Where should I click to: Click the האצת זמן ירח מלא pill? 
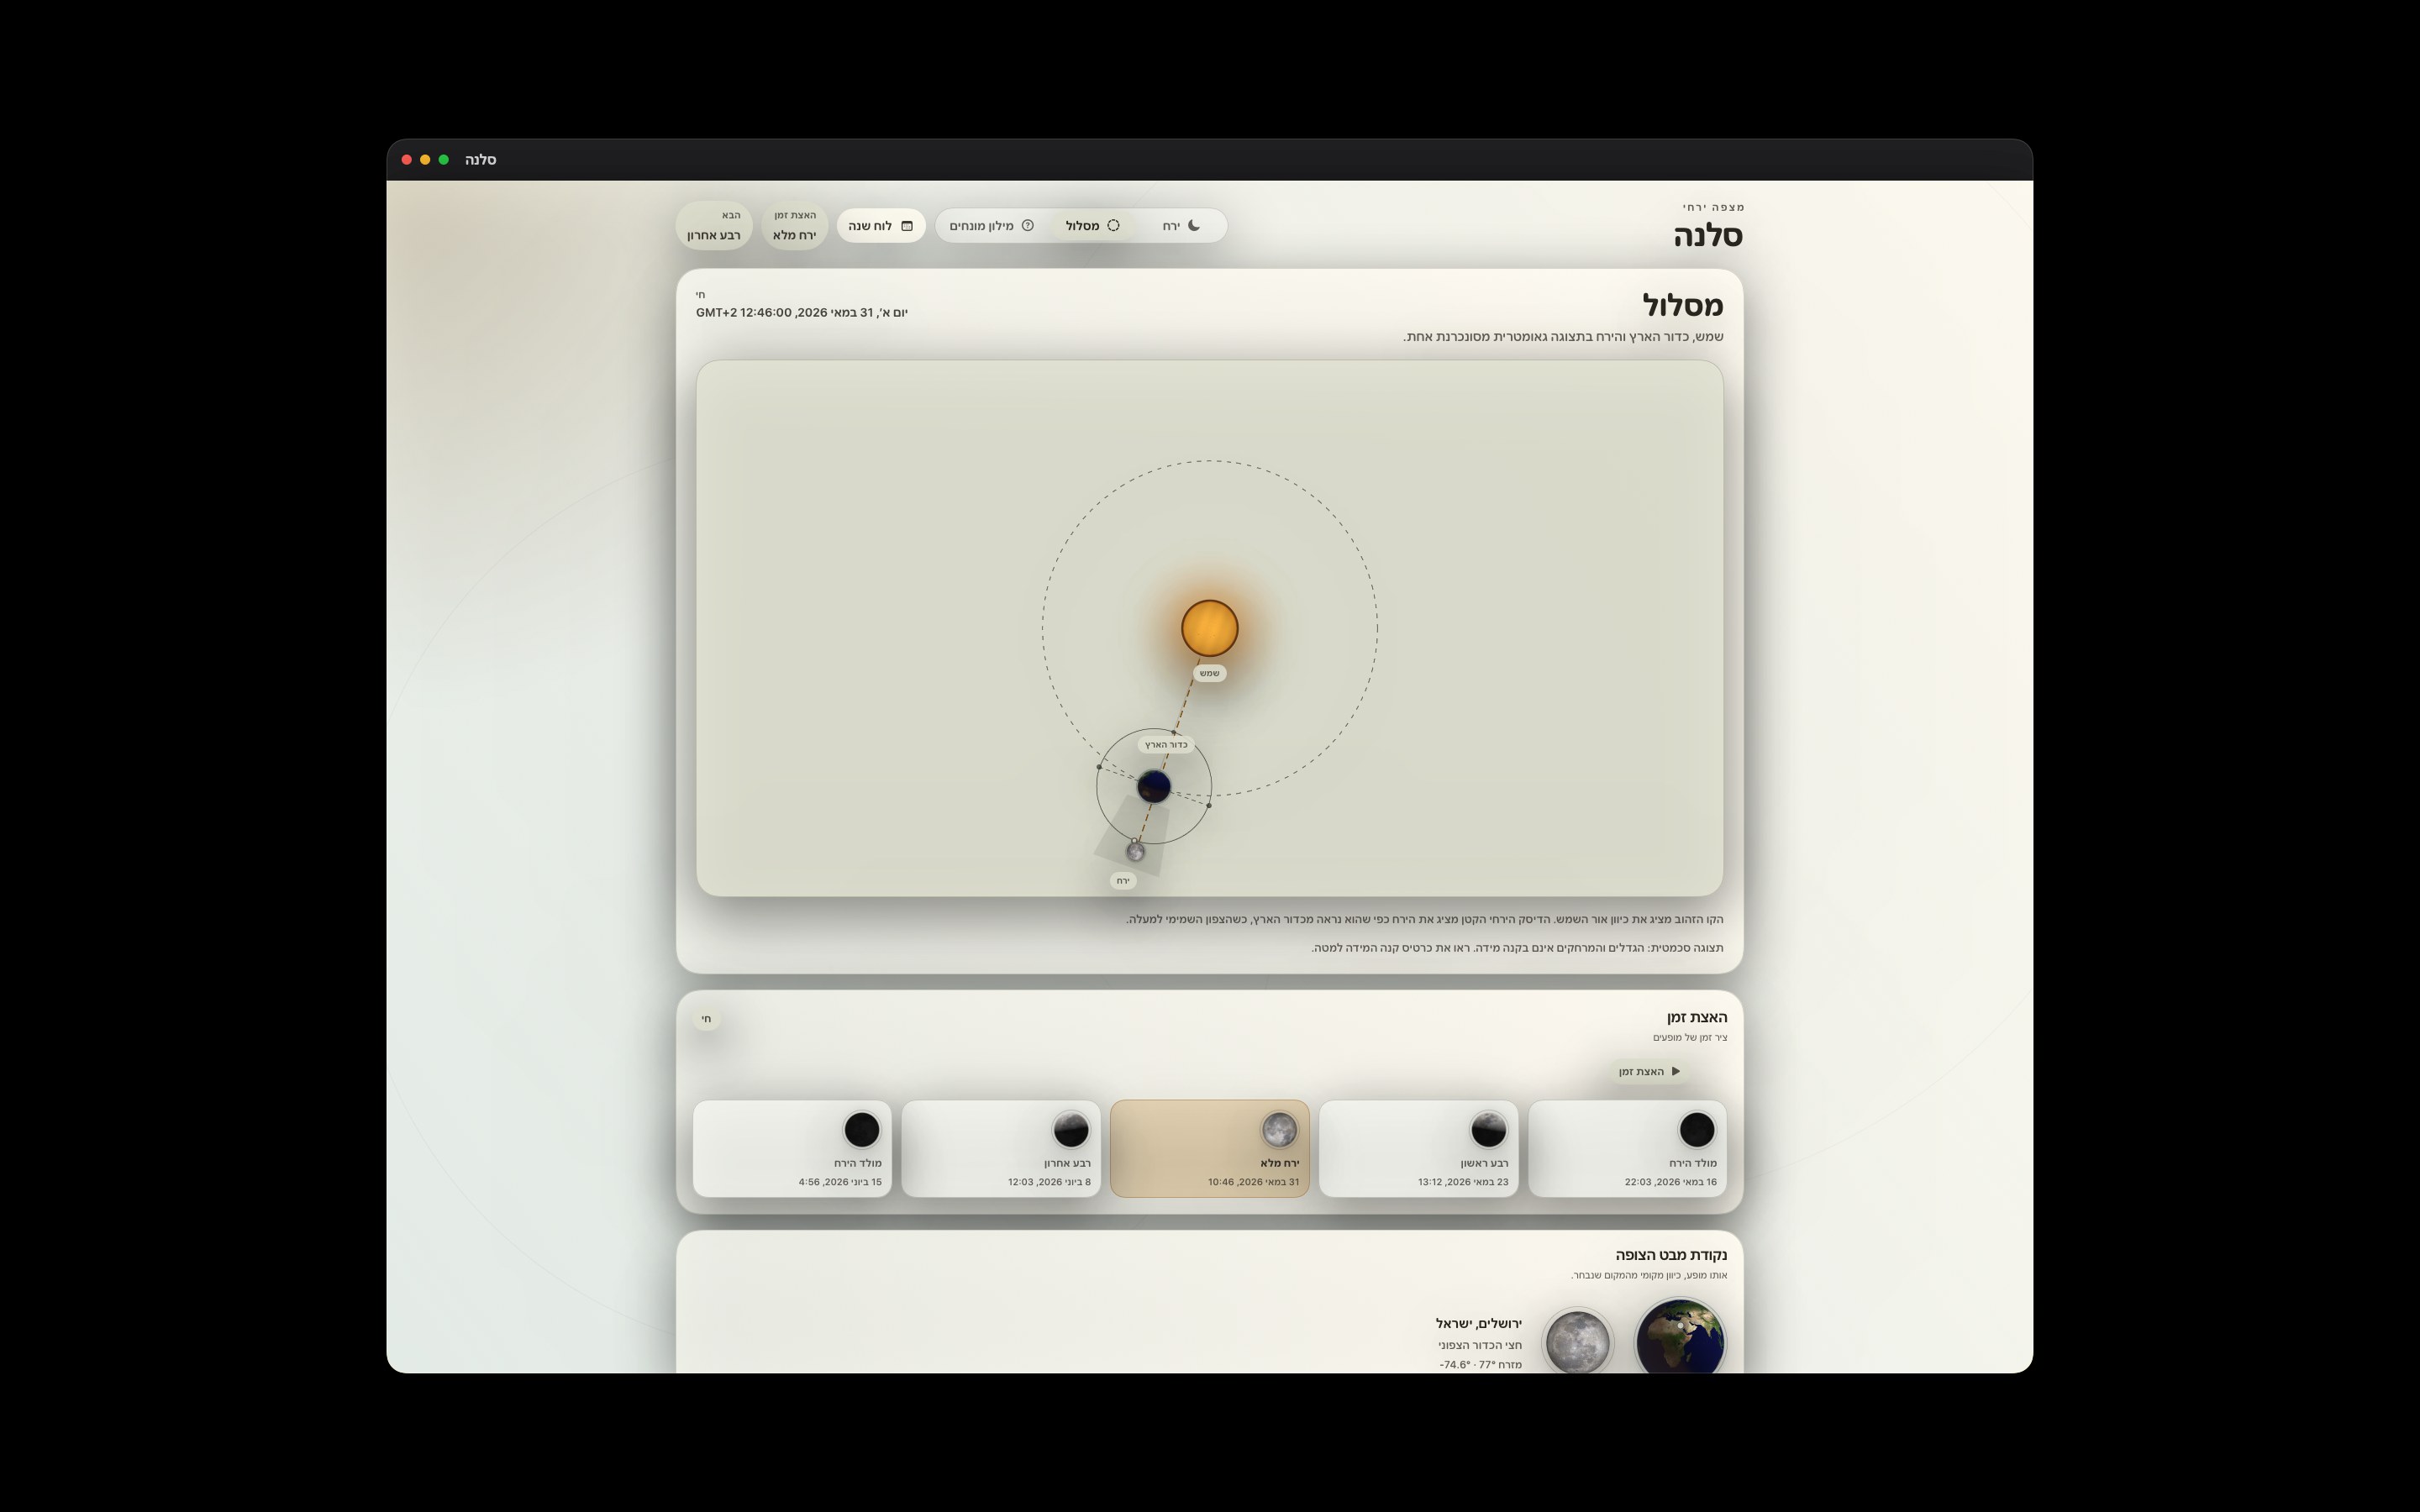pyautogui.click(x=795, y=226)
